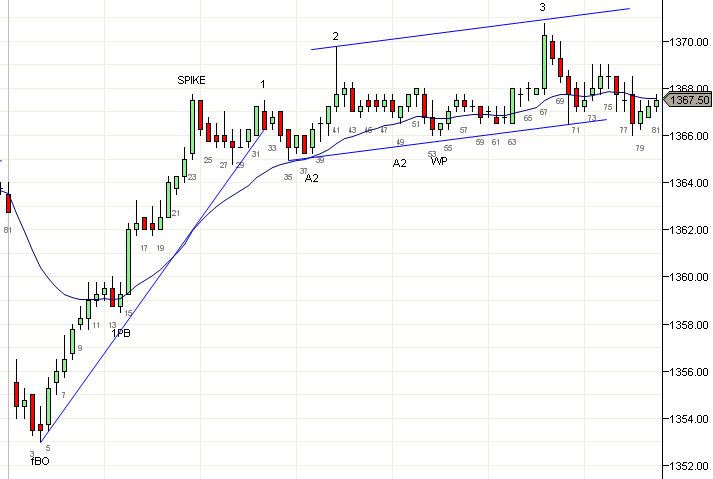Click the 1356.00 price axis label
Screen dimensions: 713x479
coord(688,372)
